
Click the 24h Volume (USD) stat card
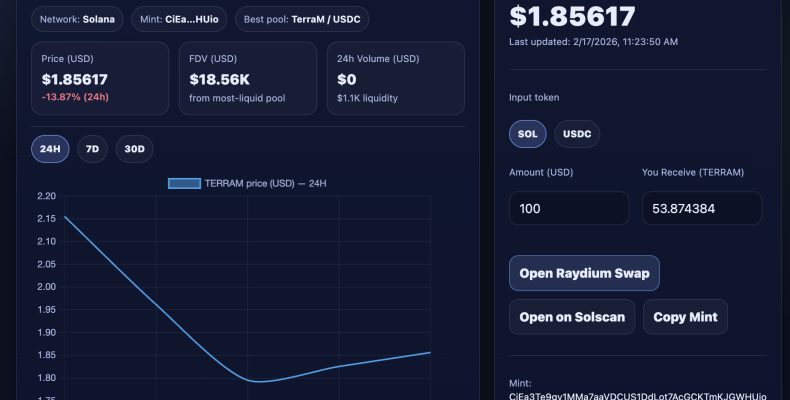coord(395,78)
